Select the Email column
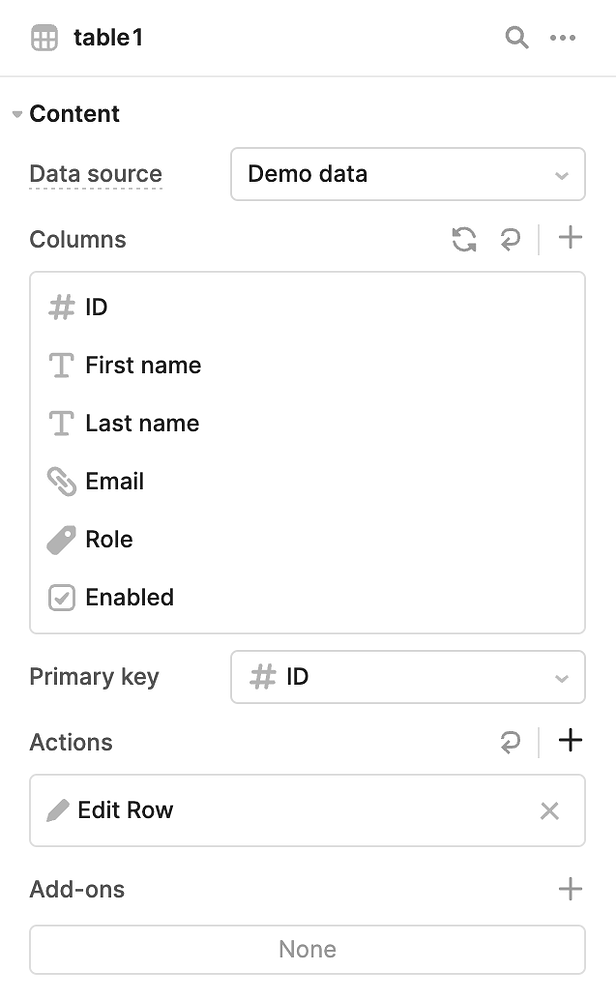The height and width of the screenshot is (1000, 616). (114, 481)
